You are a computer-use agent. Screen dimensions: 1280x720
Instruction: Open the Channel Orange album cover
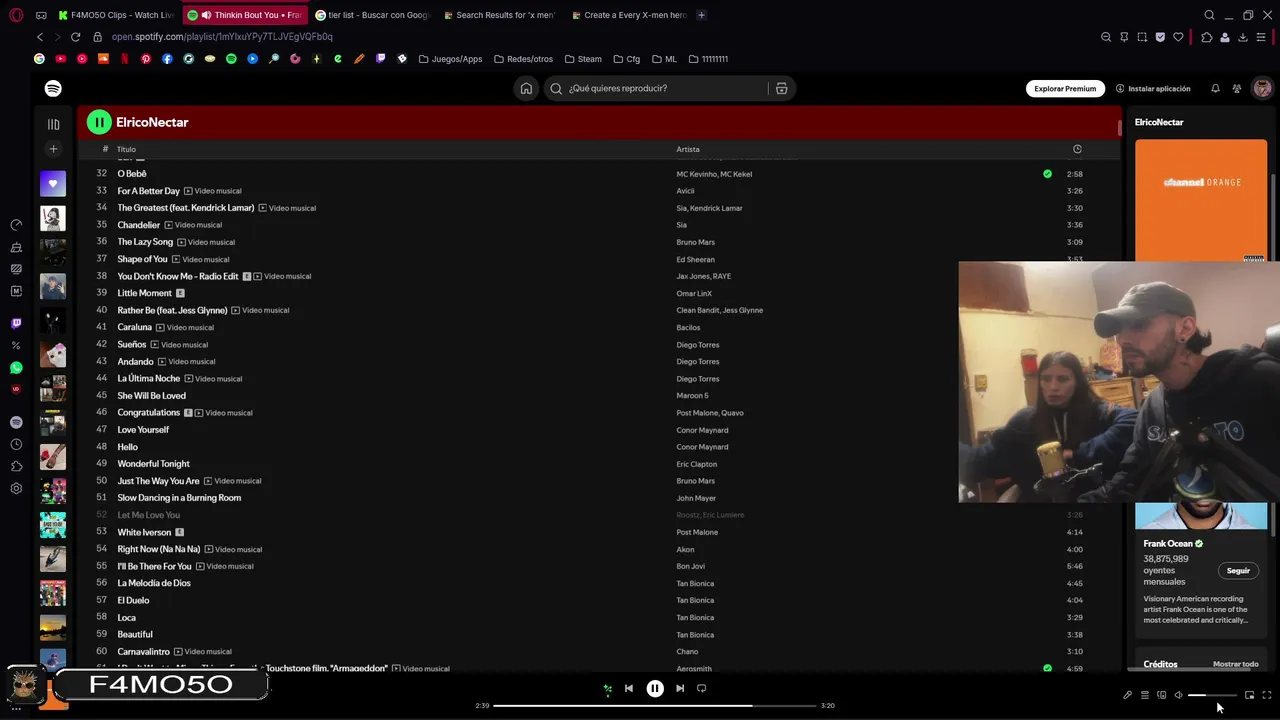1201,200
